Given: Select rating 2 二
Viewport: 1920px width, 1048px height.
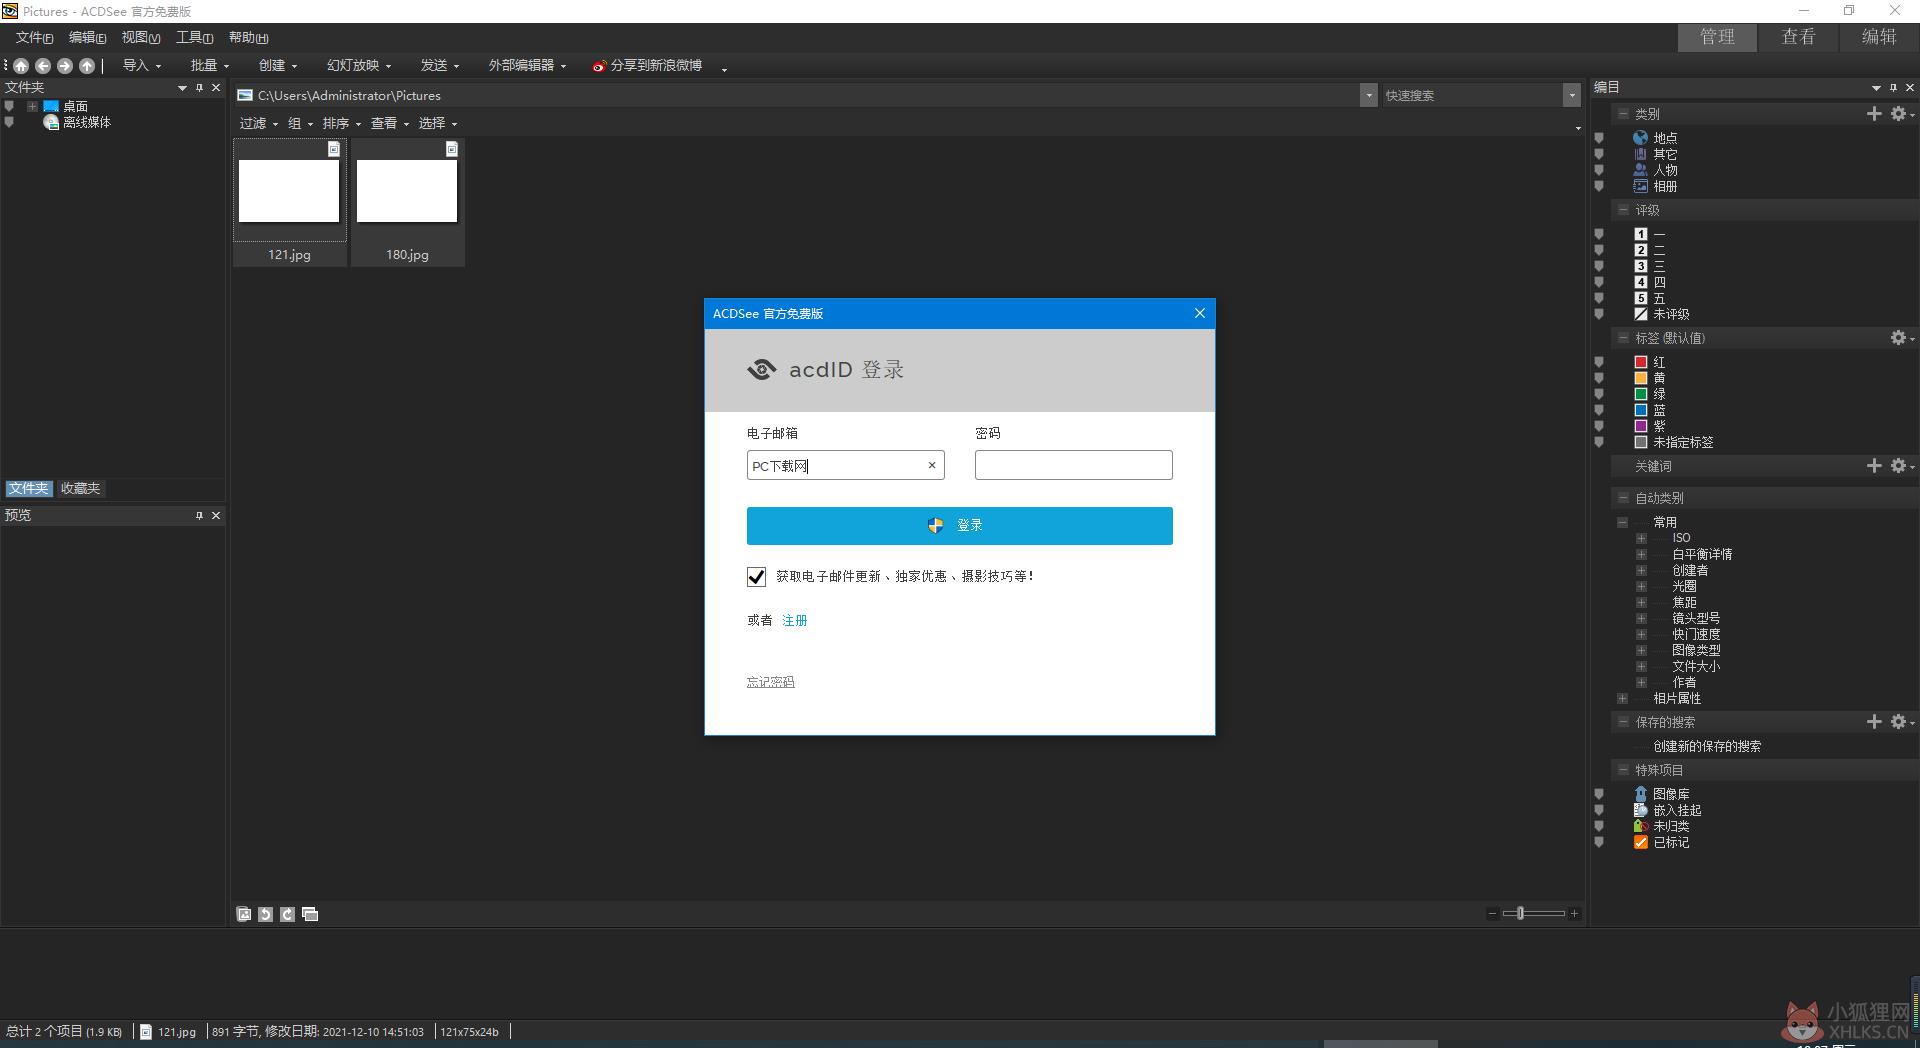Looking at the screenshot, I should pos(1650,250).
